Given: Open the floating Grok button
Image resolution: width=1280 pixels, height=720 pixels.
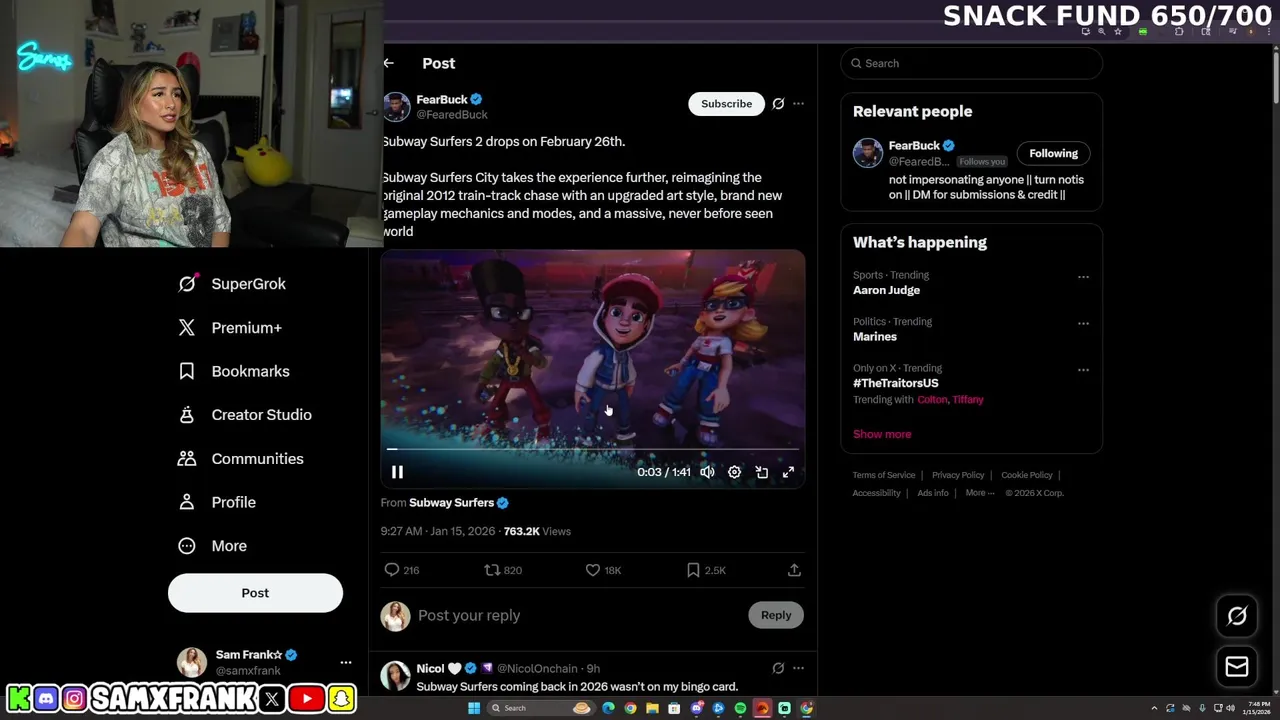Looking at the screenshot, I should (x=1237, y=616).
